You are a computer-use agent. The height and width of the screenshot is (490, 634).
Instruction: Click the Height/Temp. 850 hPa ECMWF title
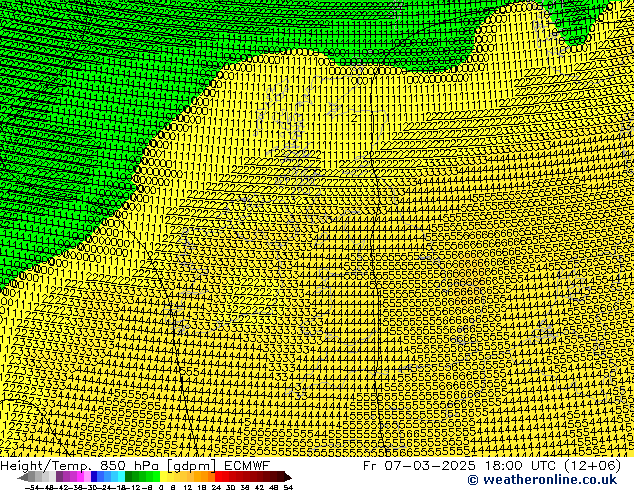click(135, 466)
